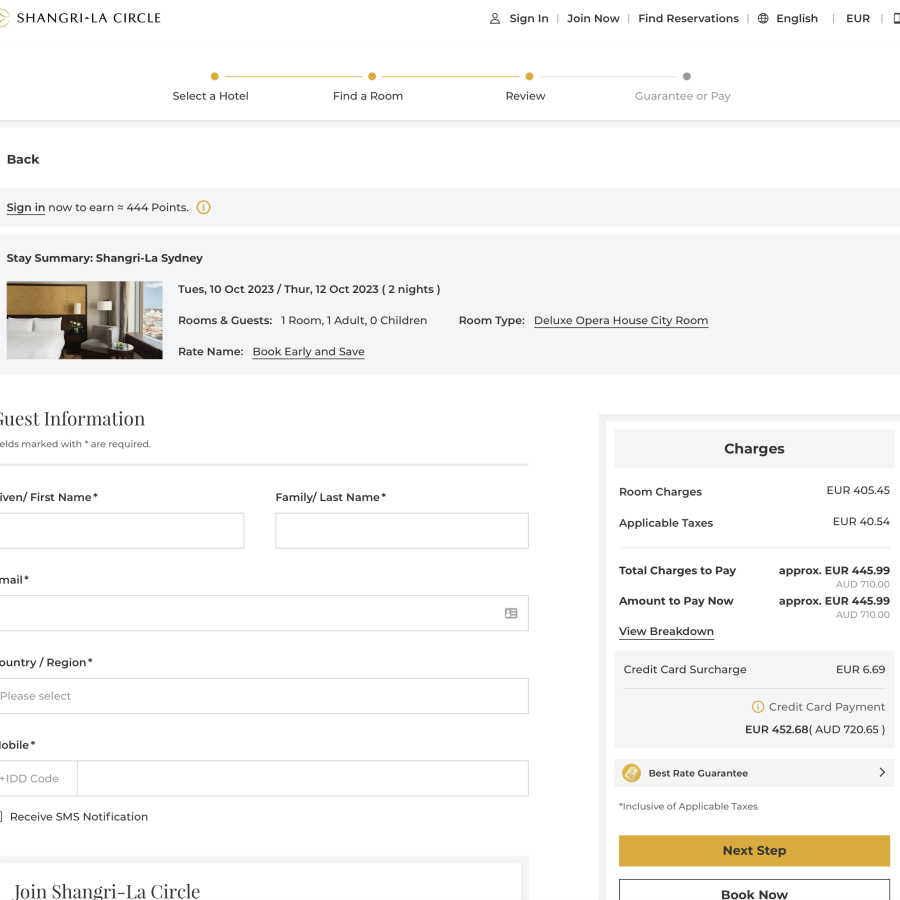Click the Family/Last Name input field
The height and width of the screenshot is (900, 900).
[x=402, y=530]
